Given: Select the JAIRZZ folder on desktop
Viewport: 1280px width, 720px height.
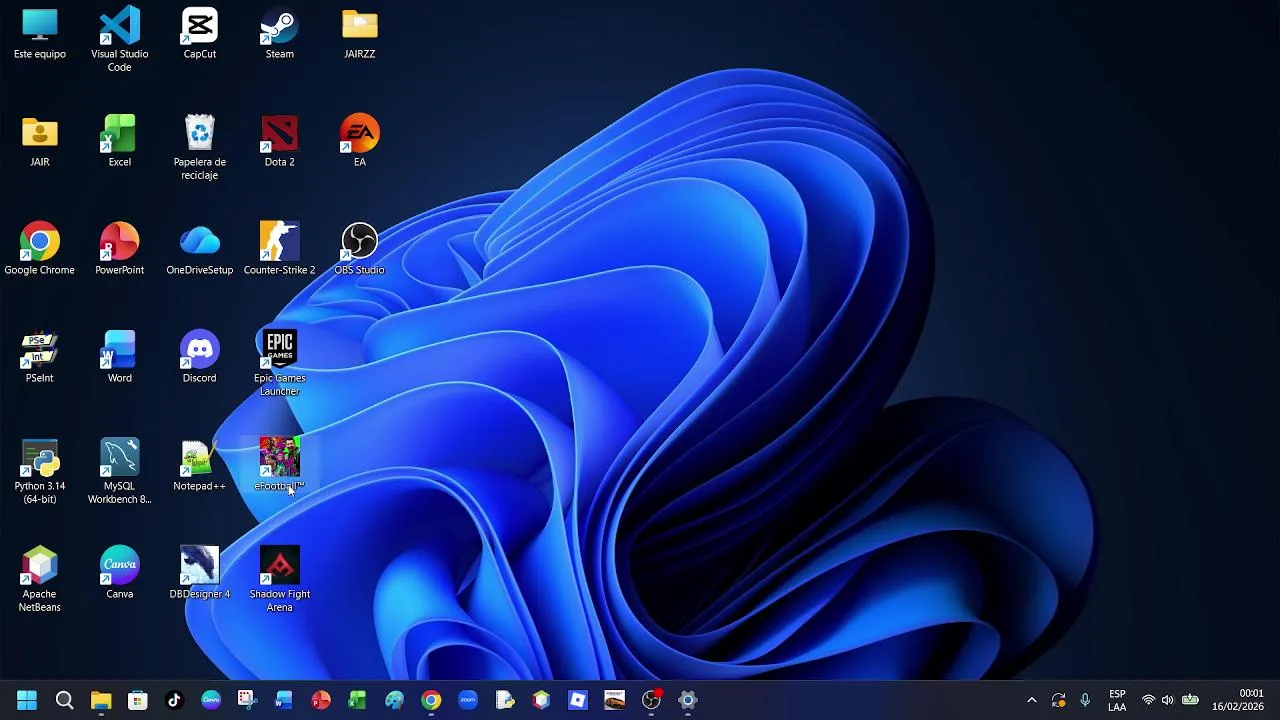Looking at the screenshot, I should pyautogui.click(x=360, y=34).
